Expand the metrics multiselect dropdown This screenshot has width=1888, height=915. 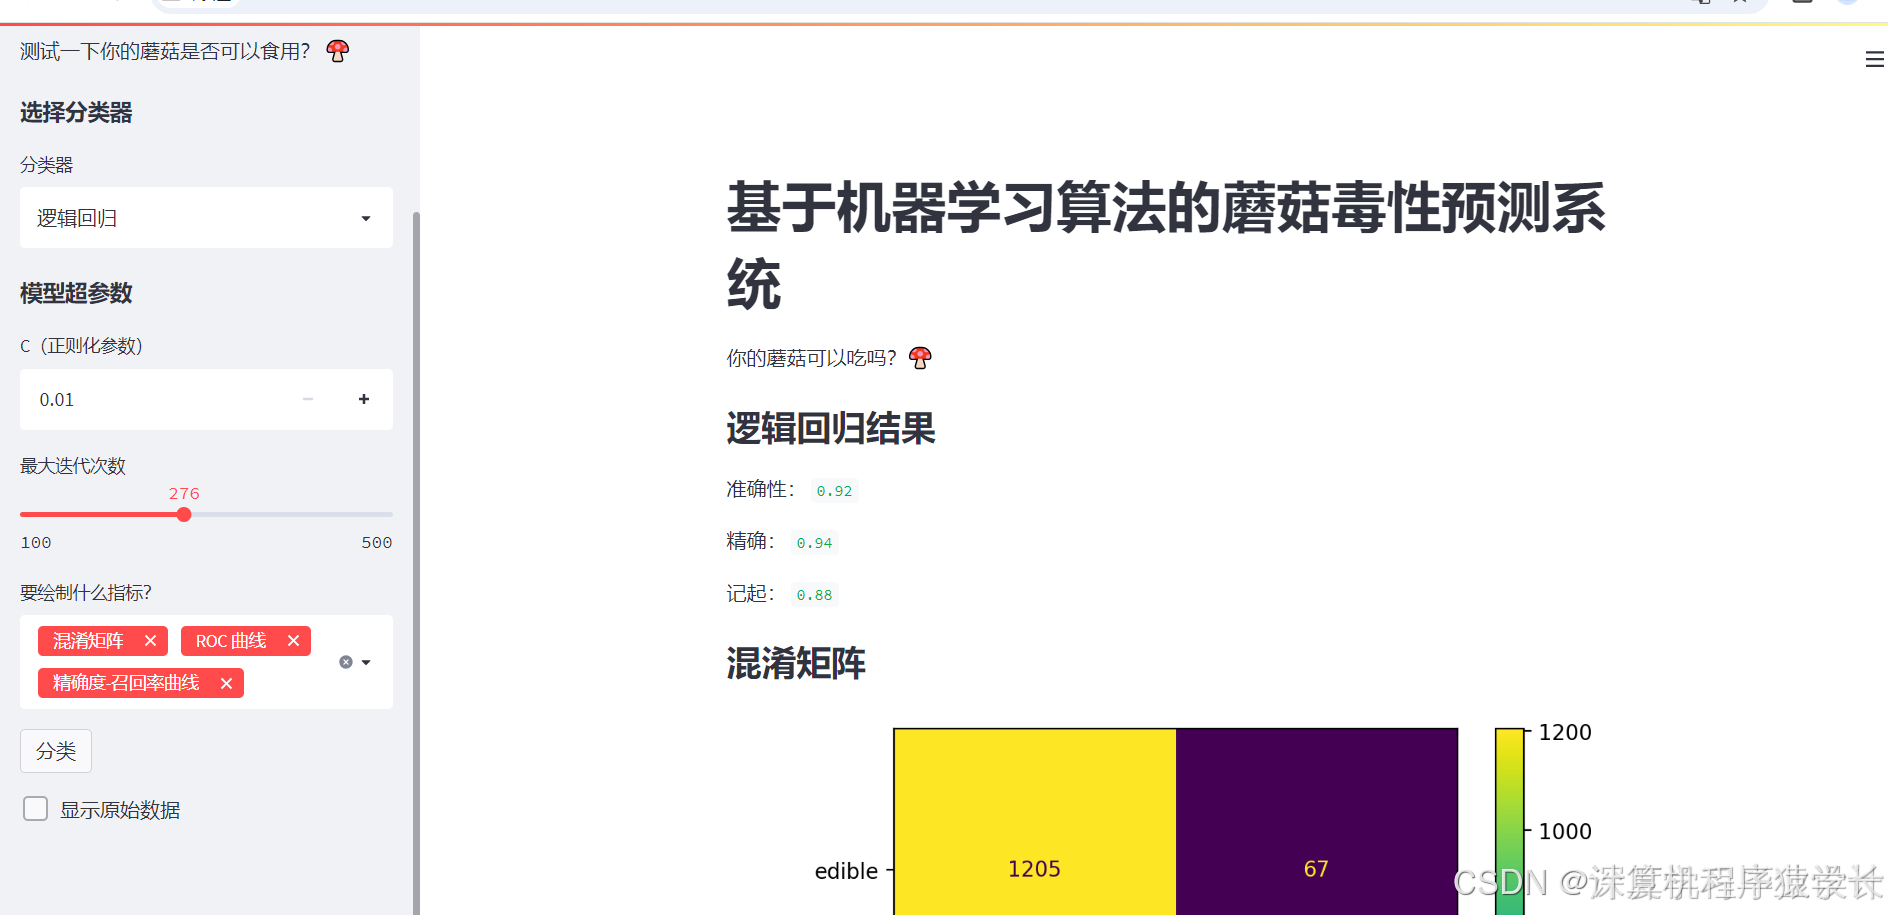point(365,661)
